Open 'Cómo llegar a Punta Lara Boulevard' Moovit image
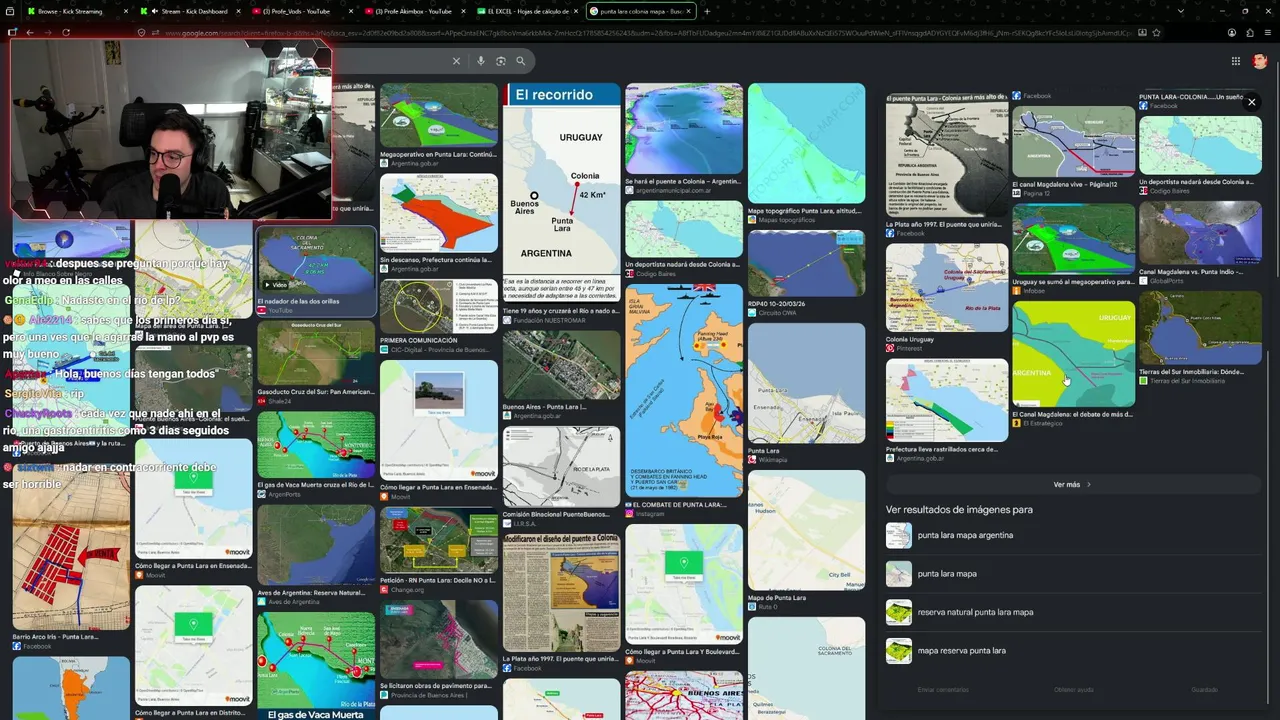 (684, 584)
